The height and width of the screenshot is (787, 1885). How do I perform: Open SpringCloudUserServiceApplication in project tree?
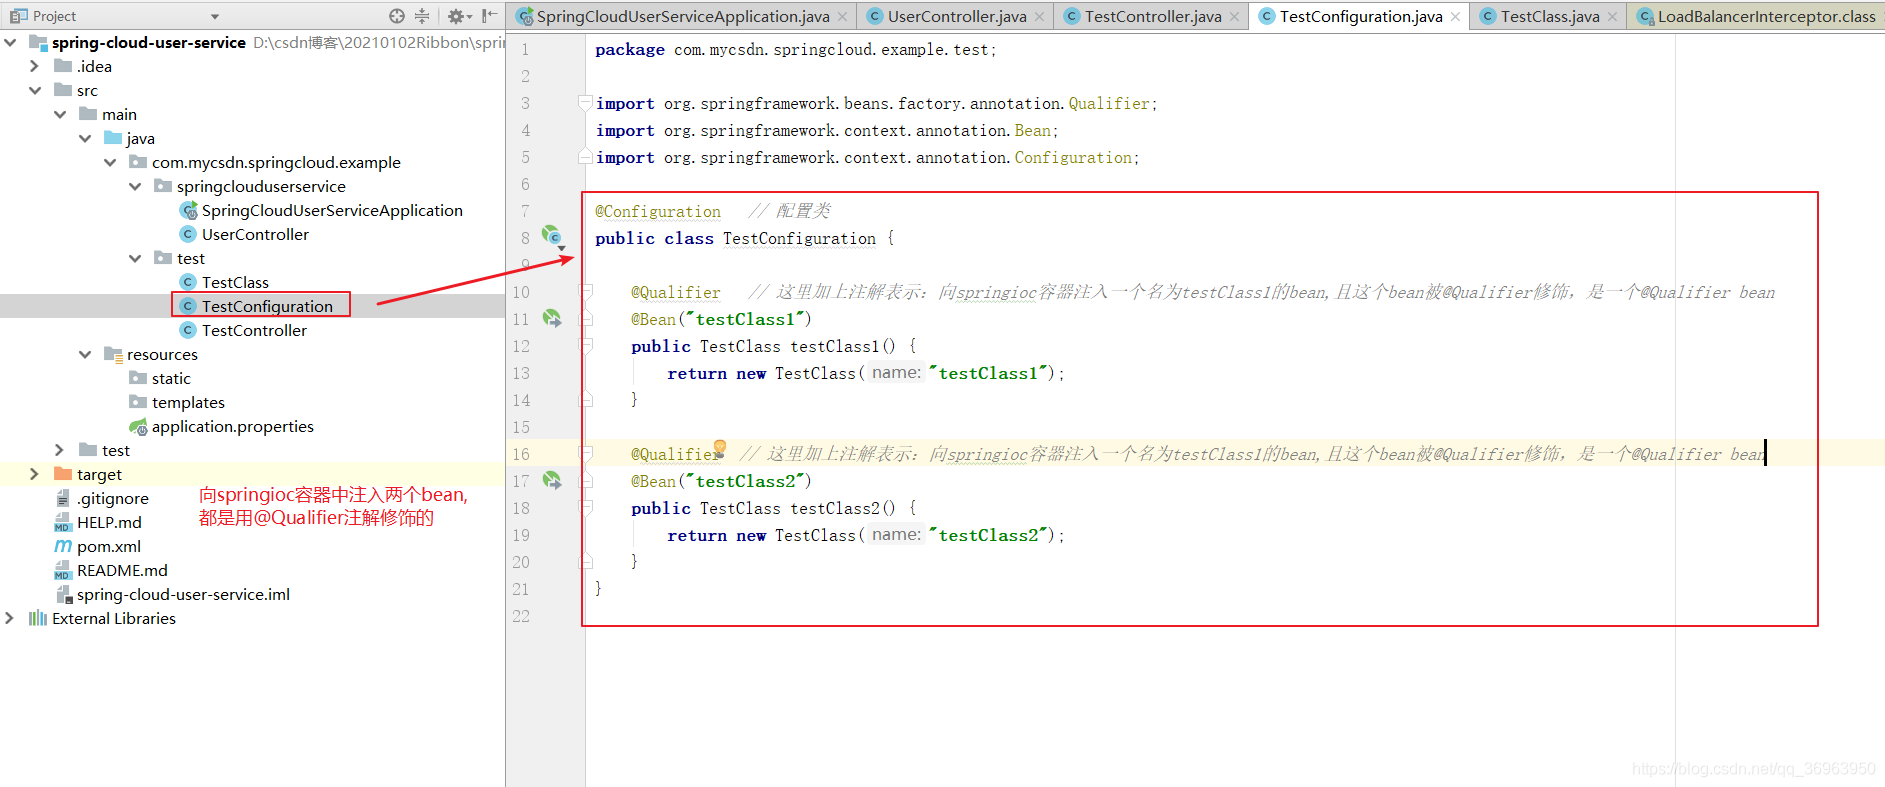click(332, 210)
